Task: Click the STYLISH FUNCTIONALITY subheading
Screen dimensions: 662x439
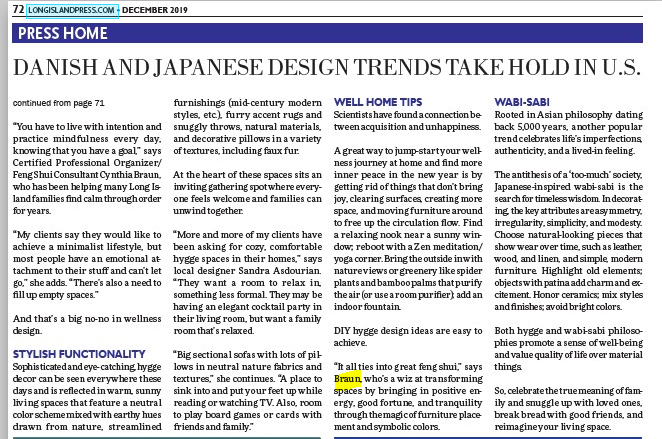Action: [x=80, y=352]
